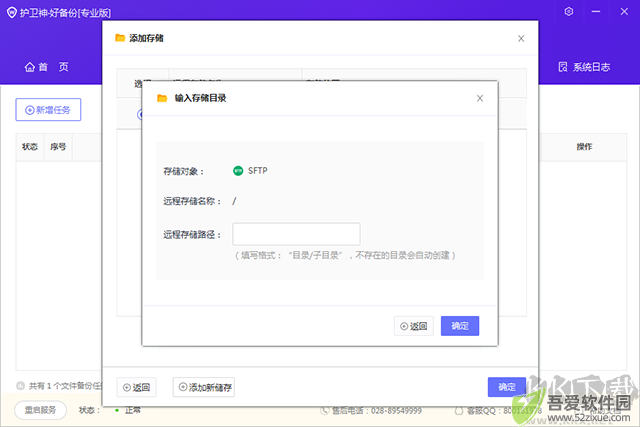Click 返回 at bottom of 添加存储 dialog

point(136,387)
